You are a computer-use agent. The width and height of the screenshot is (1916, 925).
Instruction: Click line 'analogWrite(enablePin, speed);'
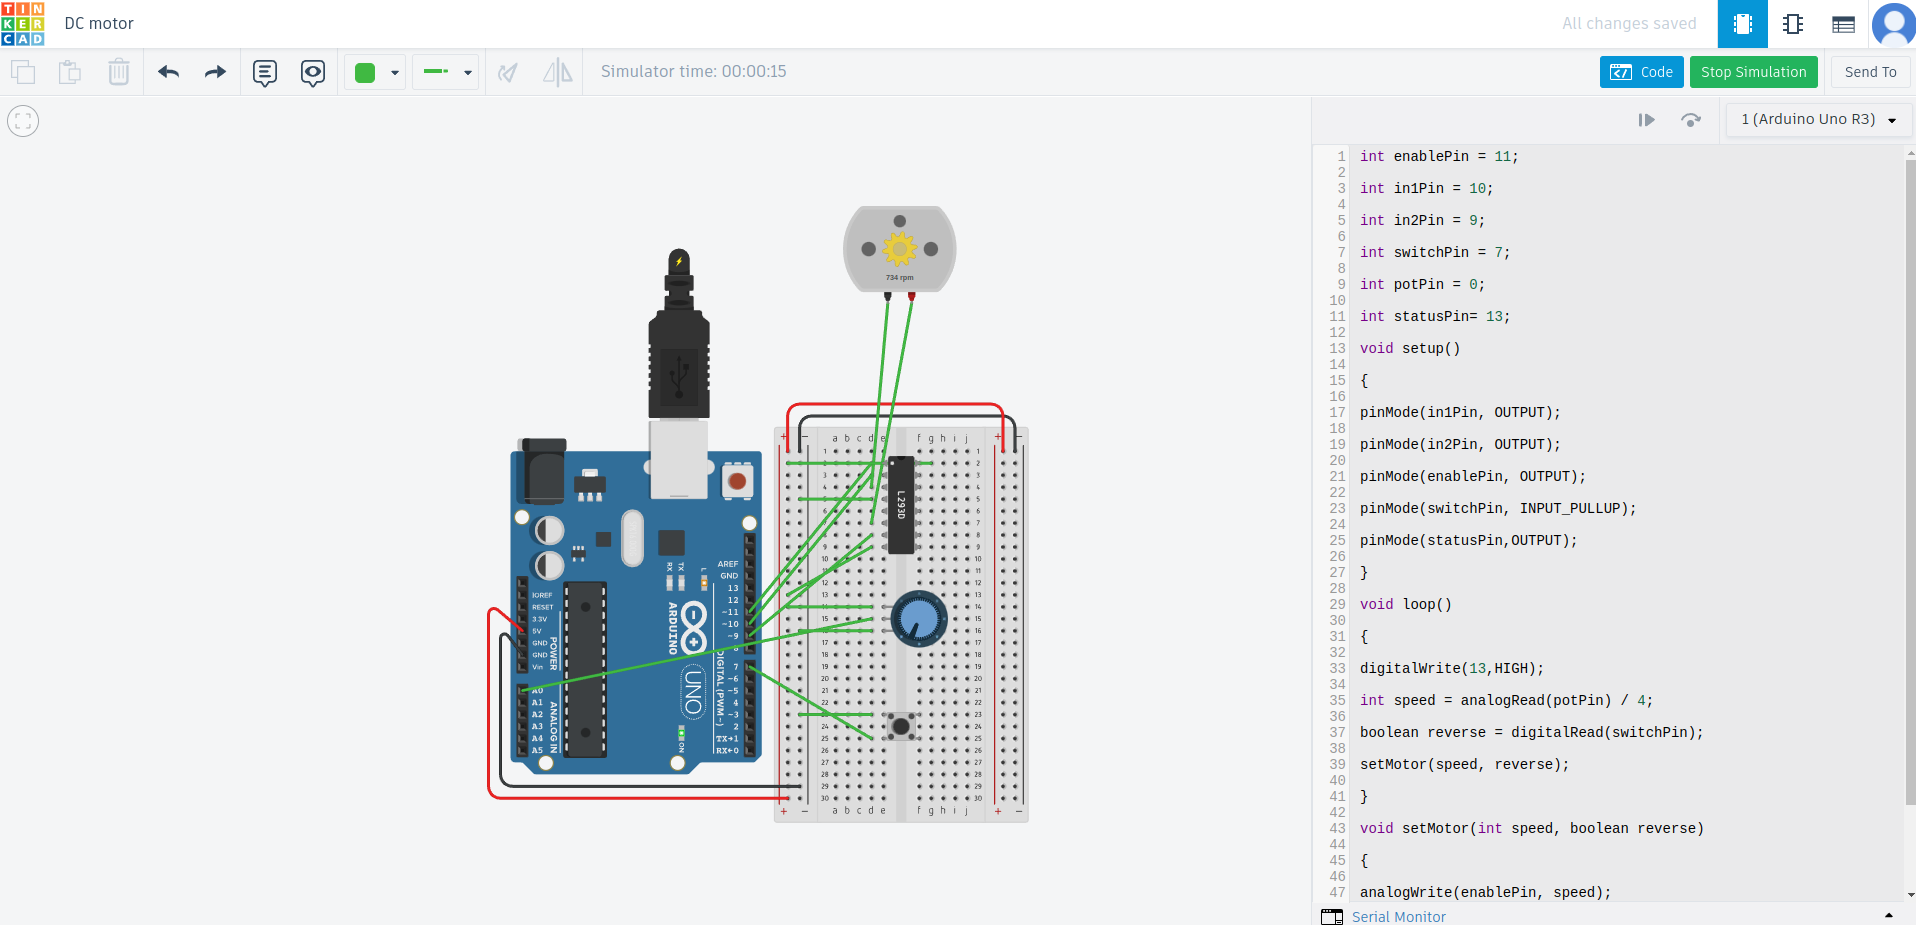(x=1485, y=892)
